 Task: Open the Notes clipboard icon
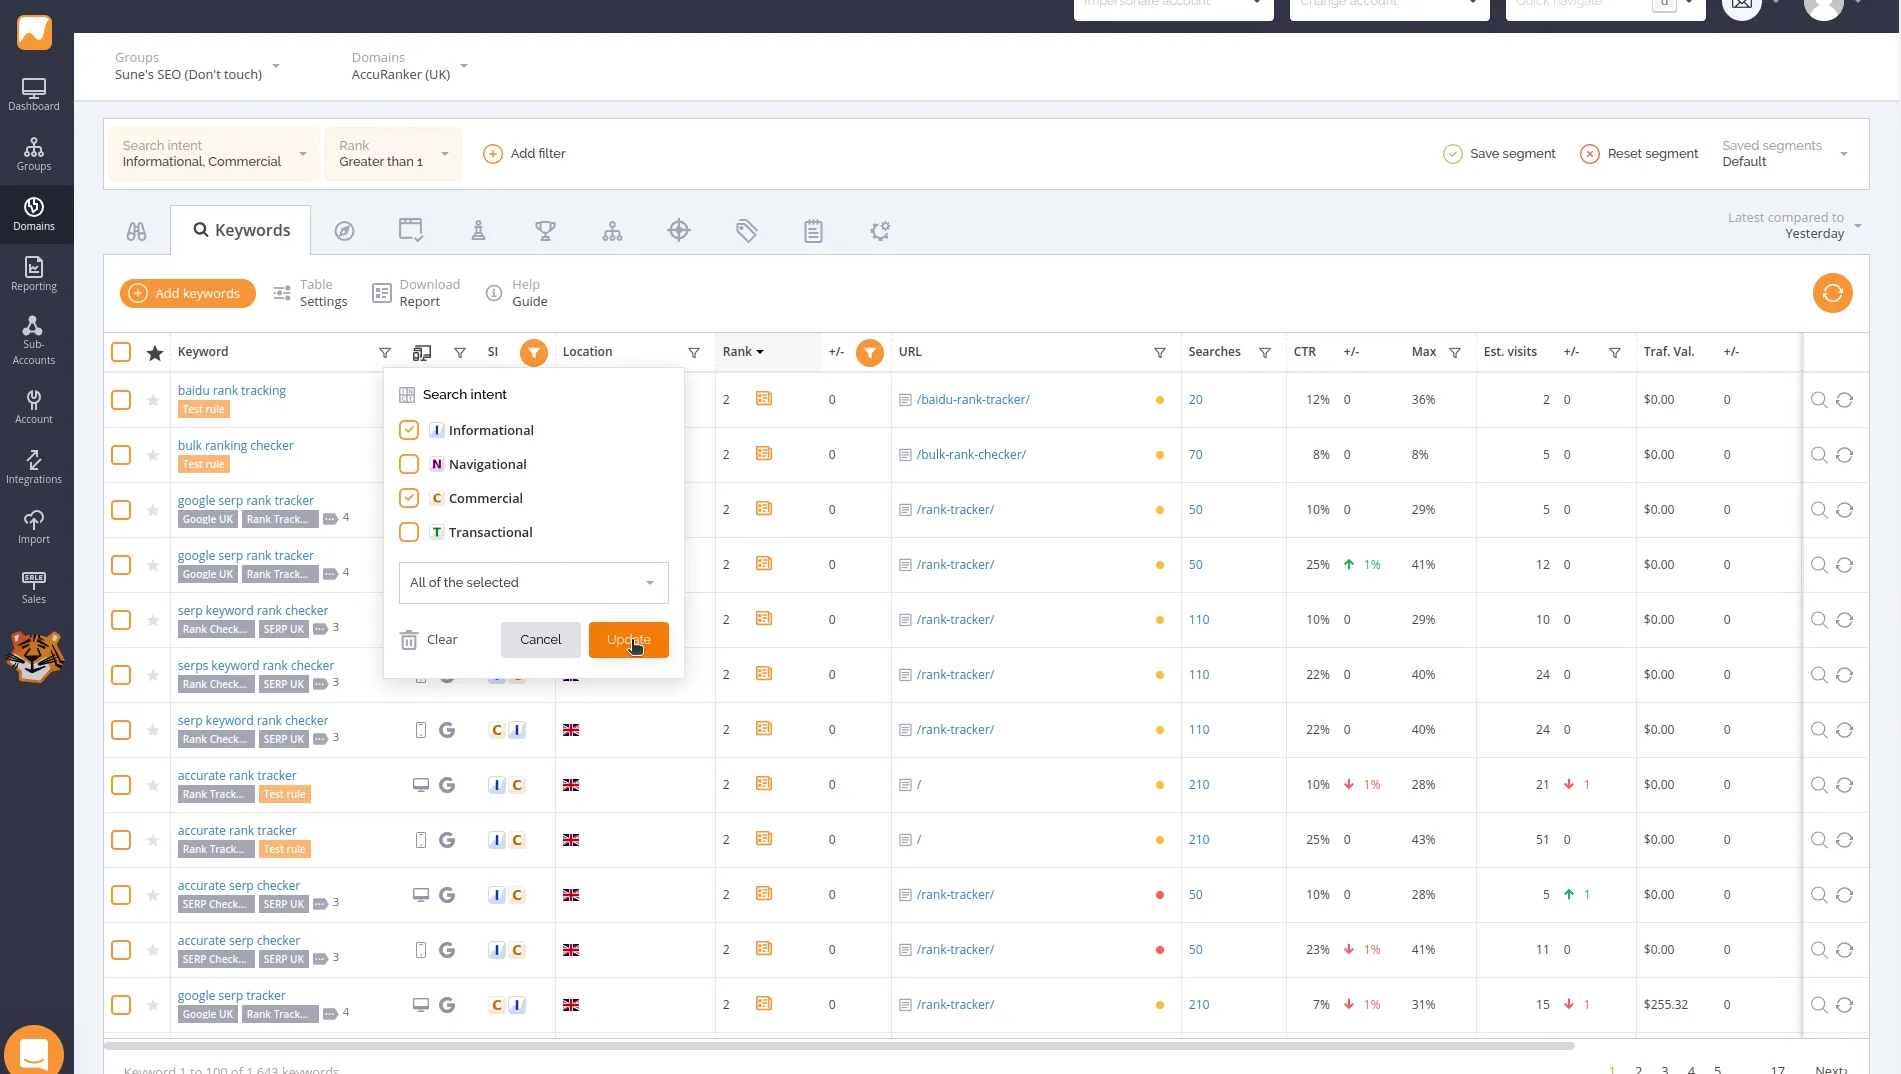point(813,230)
